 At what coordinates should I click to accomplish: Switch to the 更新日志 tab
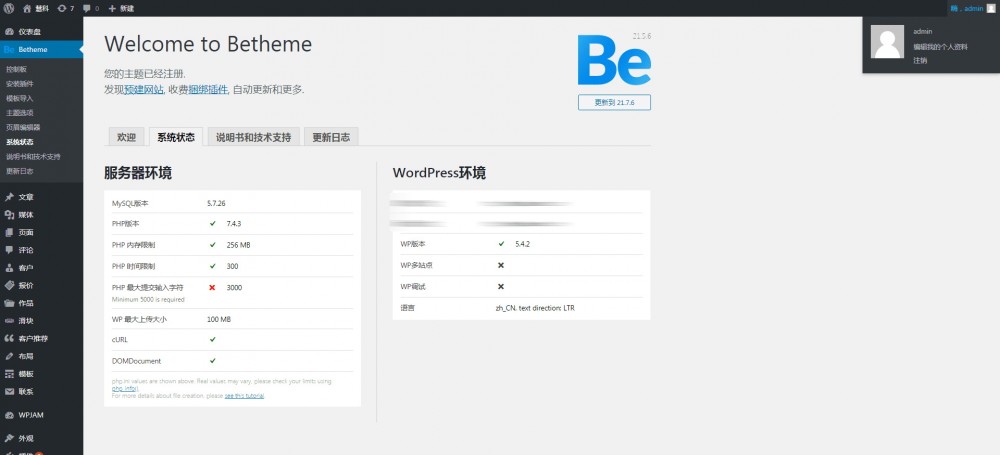pos(330,137)
